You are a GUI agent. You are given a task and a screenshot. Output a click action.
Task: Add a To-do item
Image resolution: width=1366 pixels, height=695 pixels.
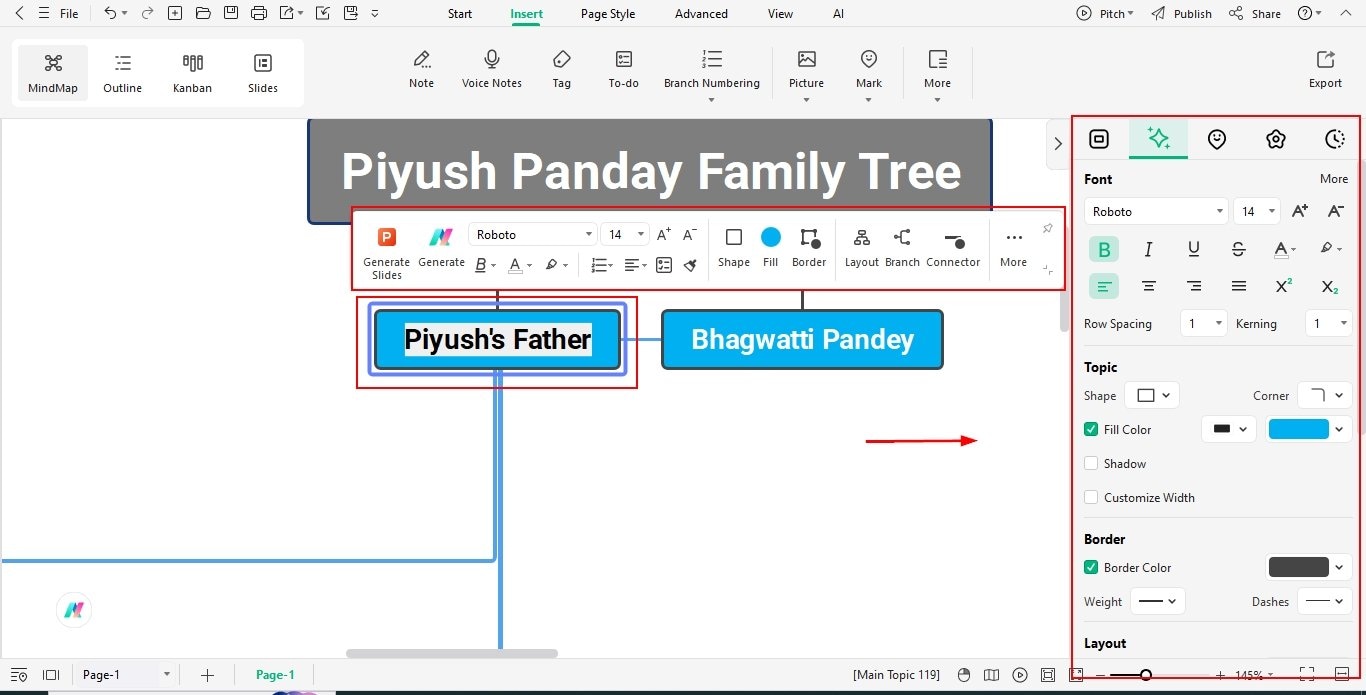click(624, 70)
